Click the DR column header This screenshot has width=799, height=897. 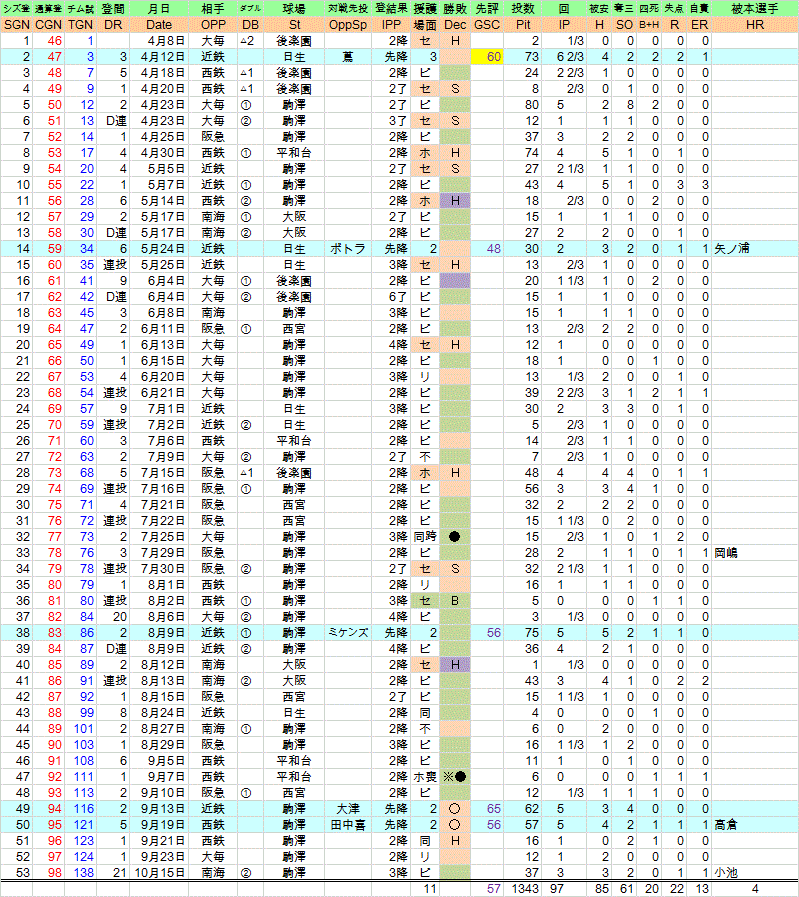point(113,25)
